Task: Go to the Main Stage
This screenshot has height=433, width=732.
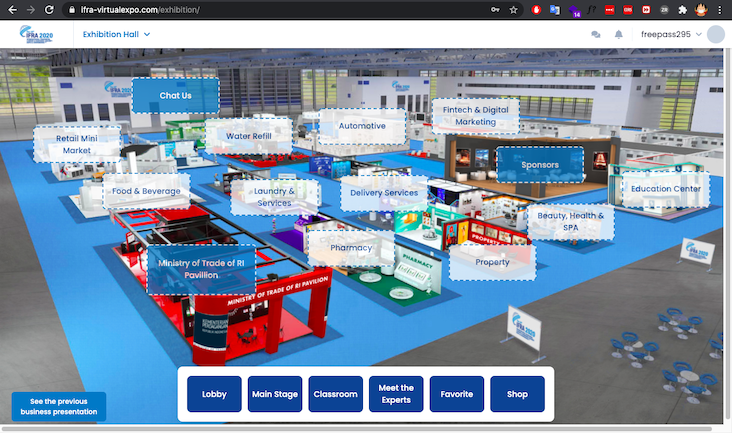Action: pos(275,394)
